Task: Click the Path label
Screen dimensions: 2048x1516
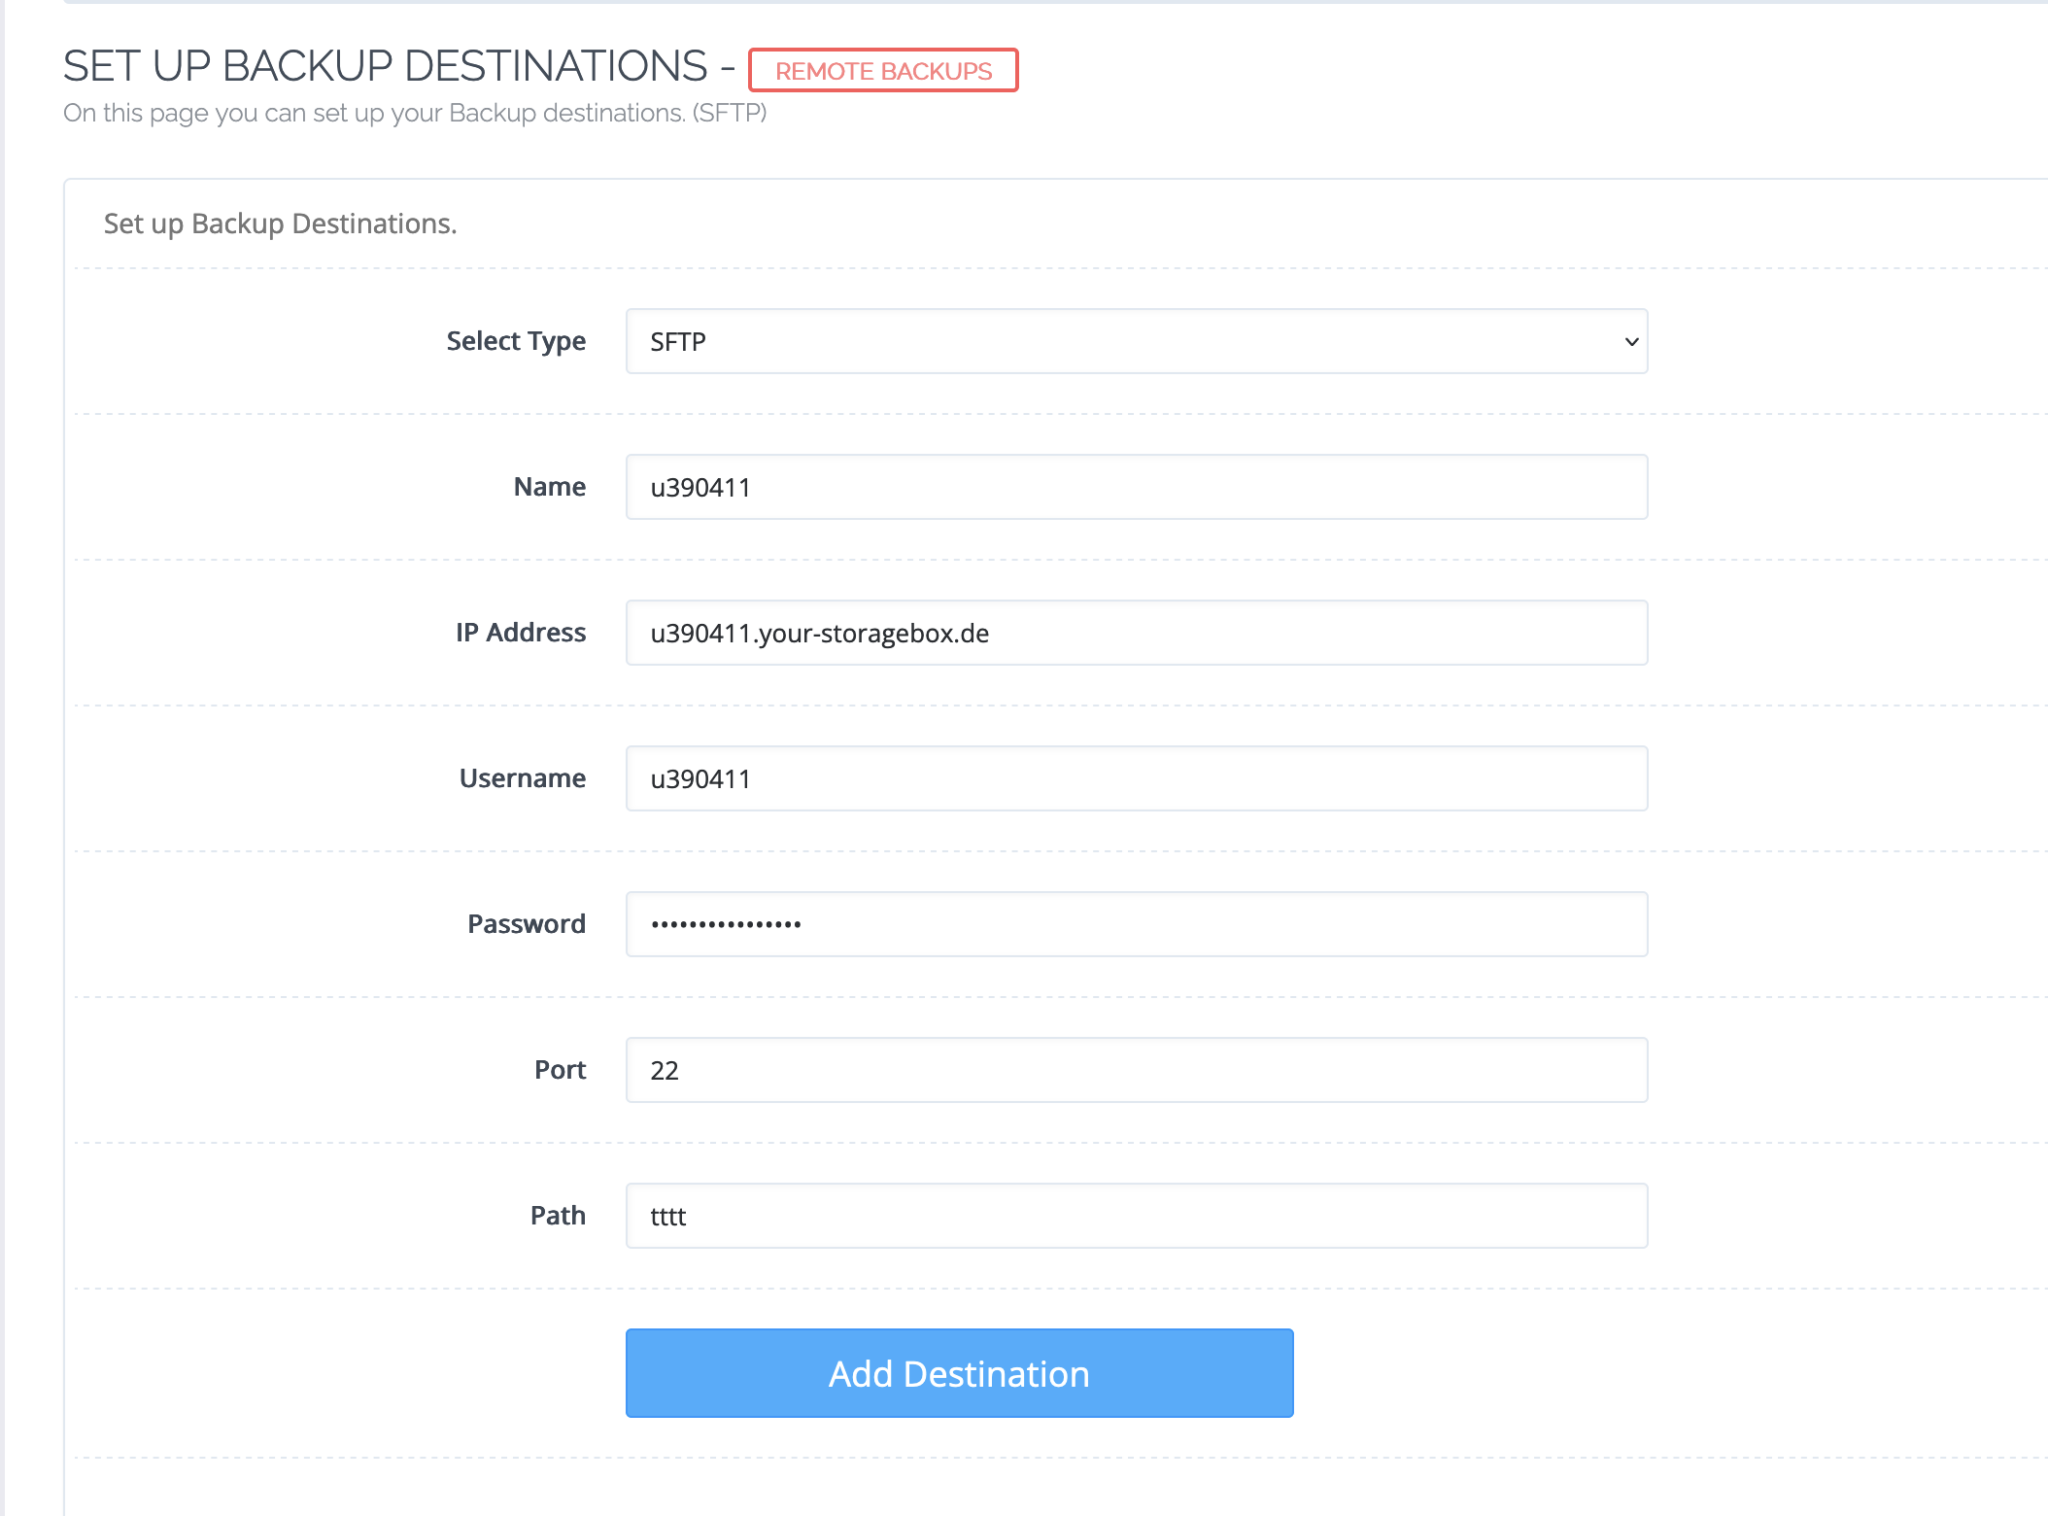Action: coord(558,1215)
